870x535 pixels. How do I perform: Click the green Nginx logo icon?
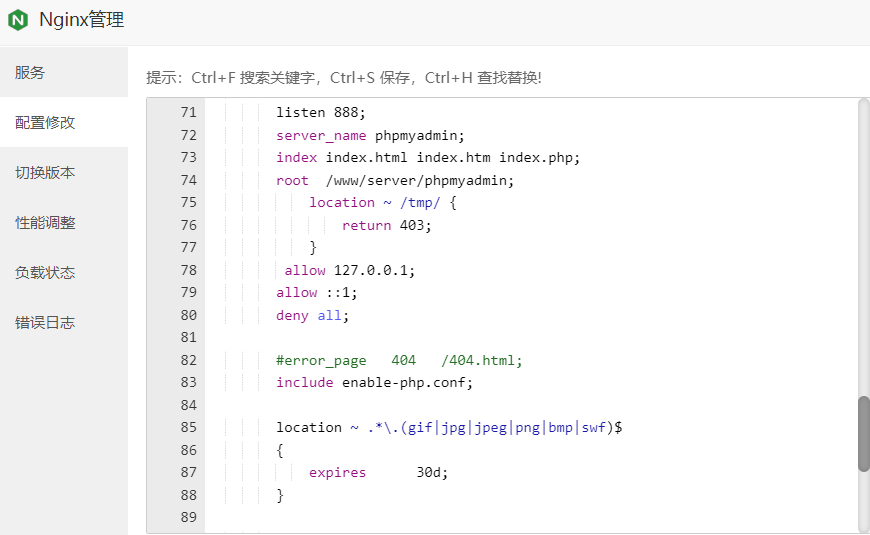coord(18,20)
